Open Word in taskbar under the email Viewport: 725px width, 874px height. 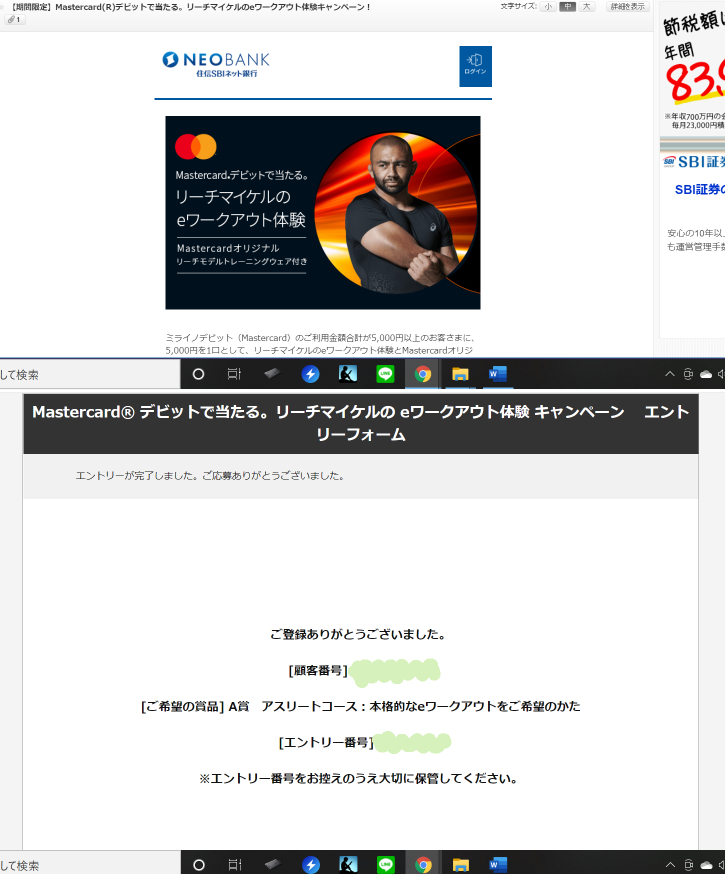click(497, 374)
